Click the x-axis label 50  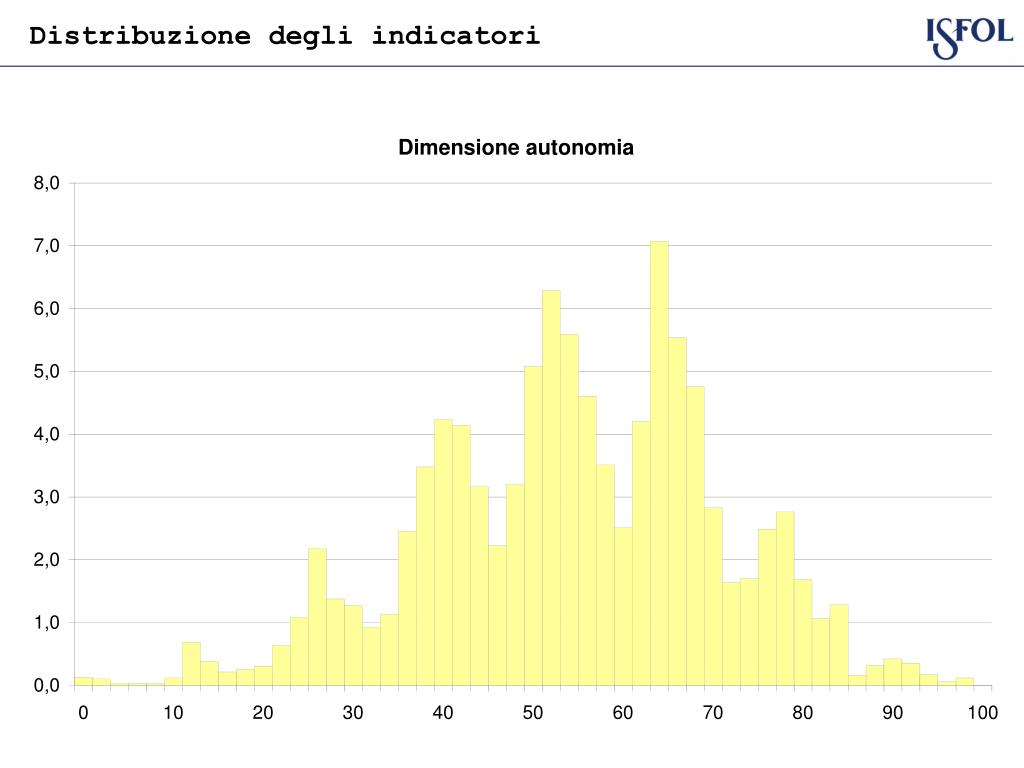[x=533, y=712]
